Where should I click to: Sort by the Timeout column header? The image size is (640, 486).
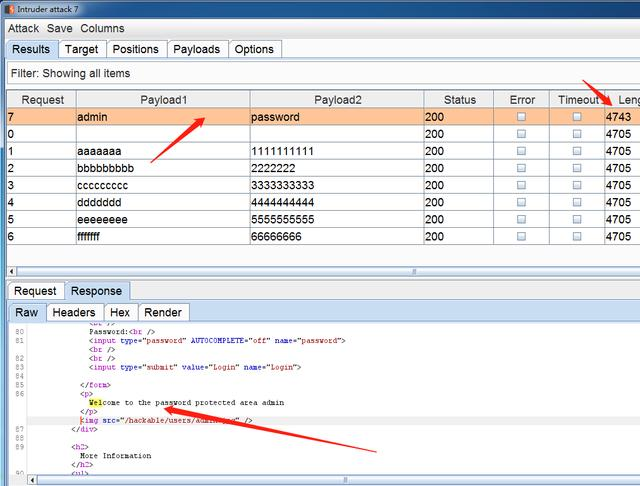coord(577,100)
